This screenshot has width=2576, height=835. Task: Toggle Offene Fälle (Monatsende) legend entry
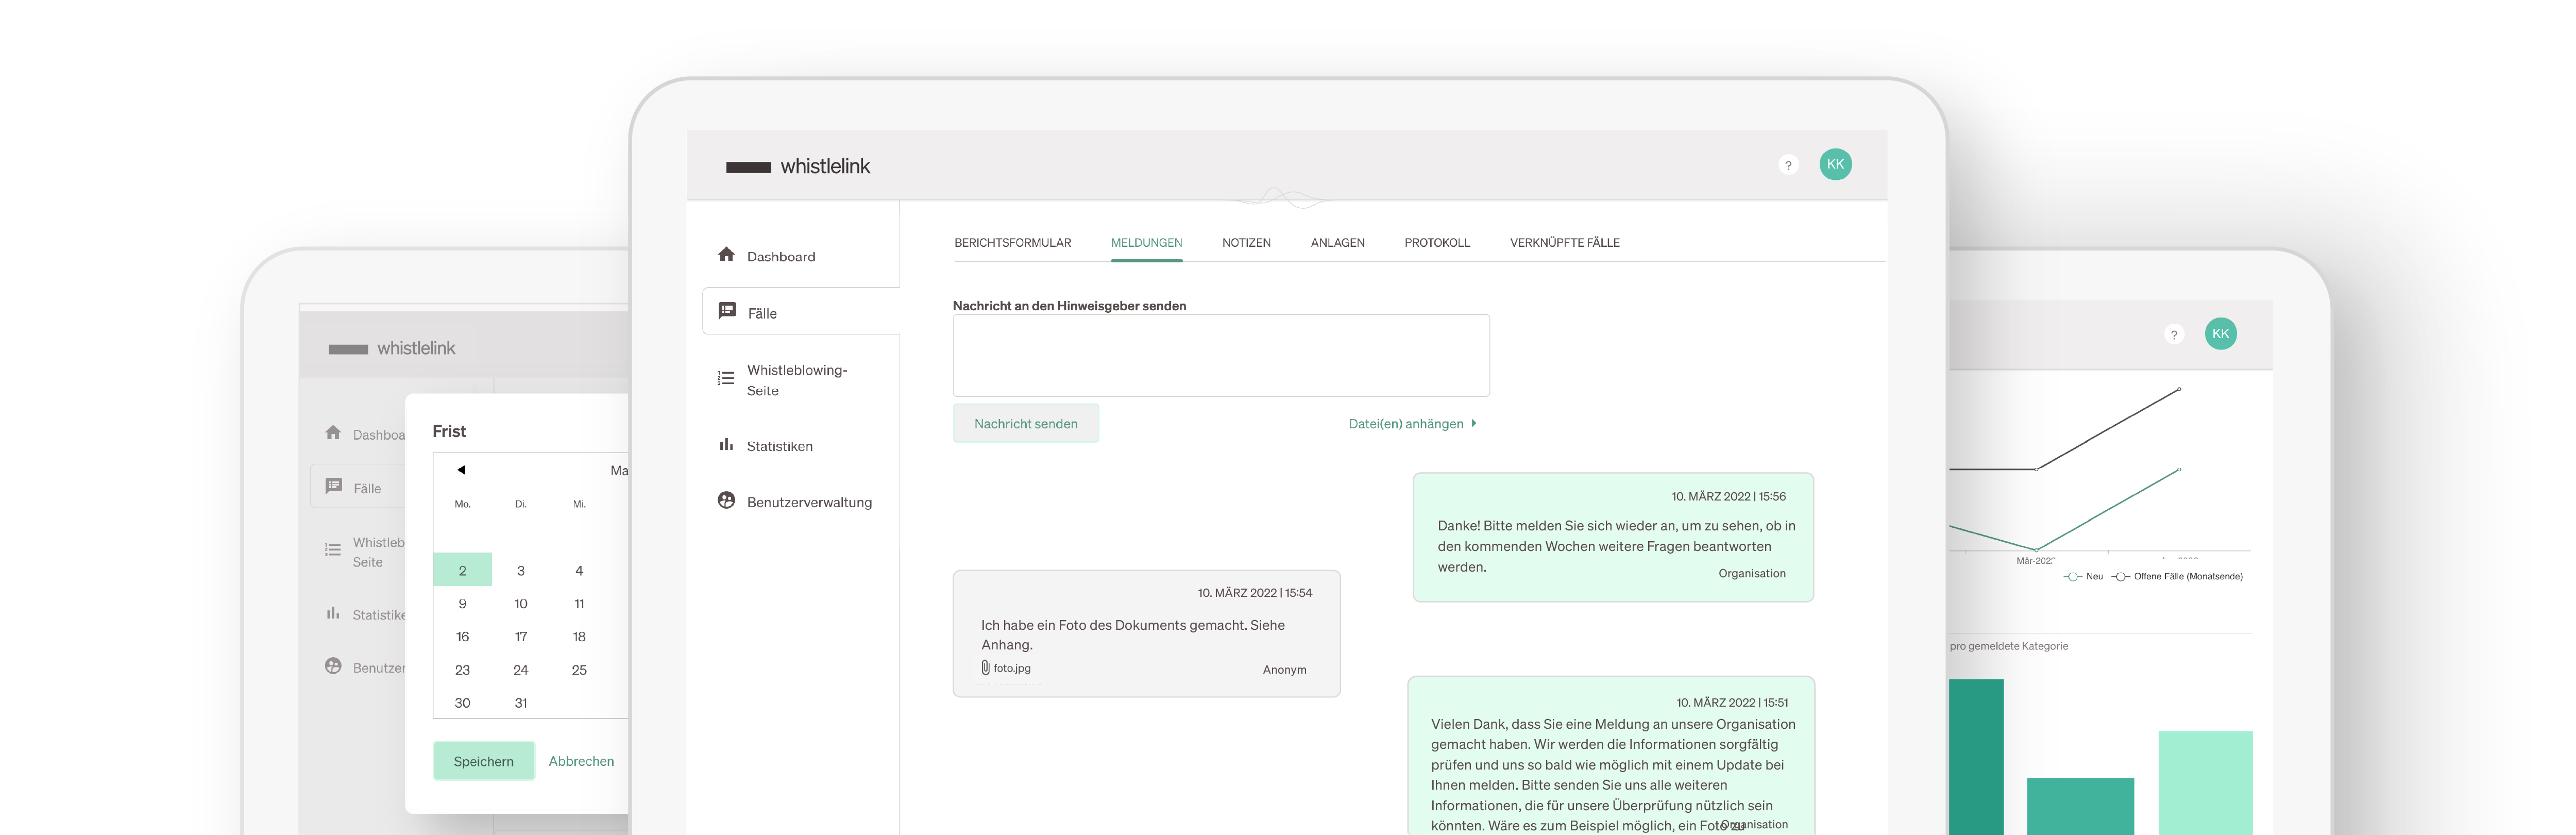click(x=2177, y=576)
